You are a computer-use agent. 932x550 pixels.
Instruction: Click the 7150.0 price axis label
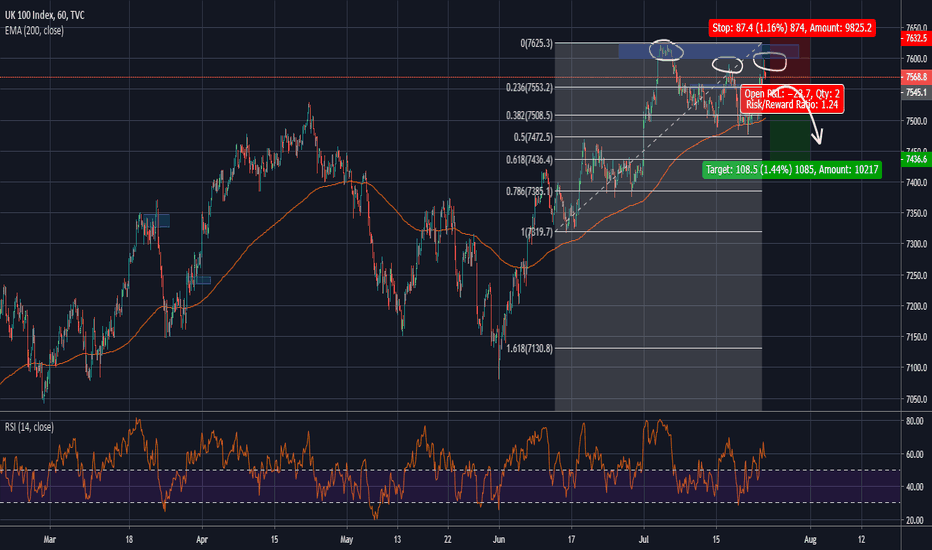tap(917, 337)
